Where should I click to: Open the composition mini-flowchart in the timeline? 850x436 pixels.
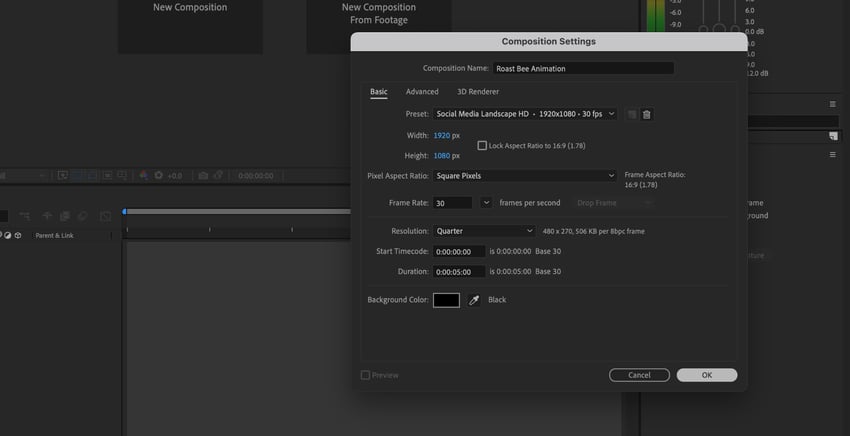[25, 216]
